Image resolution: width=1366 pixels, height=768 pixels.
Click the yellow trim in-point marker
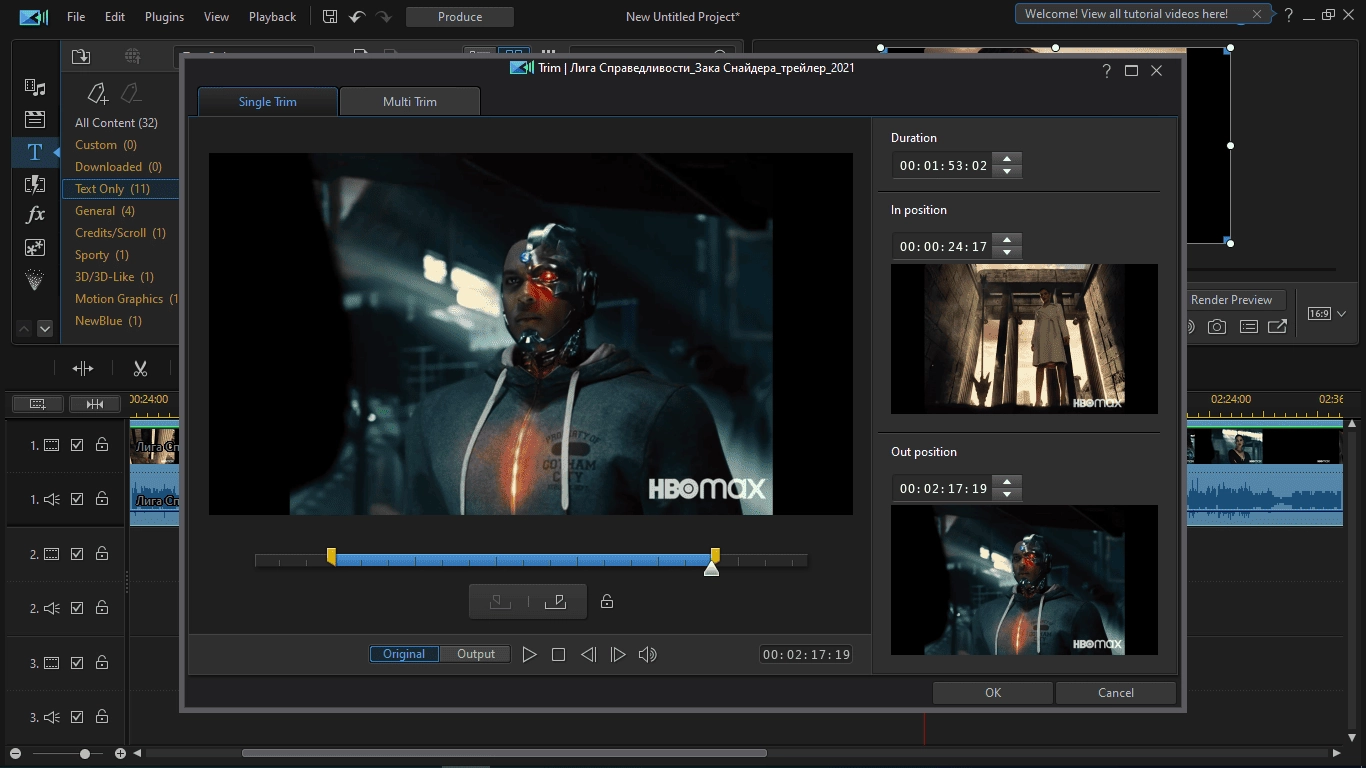[331, 556]
